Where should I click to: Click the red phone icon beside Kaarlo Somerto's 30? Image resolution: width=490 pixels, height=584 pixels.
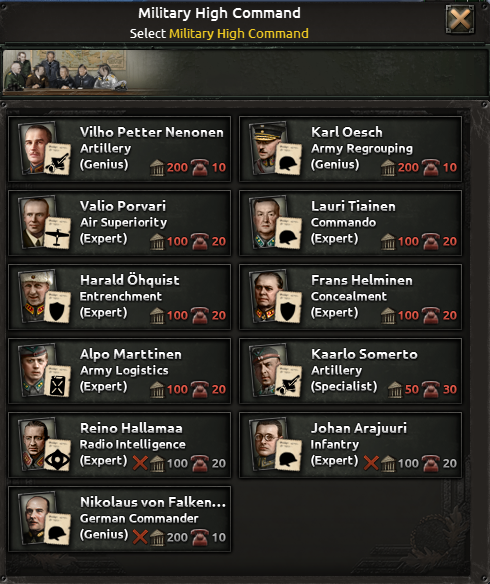[430, 389]
